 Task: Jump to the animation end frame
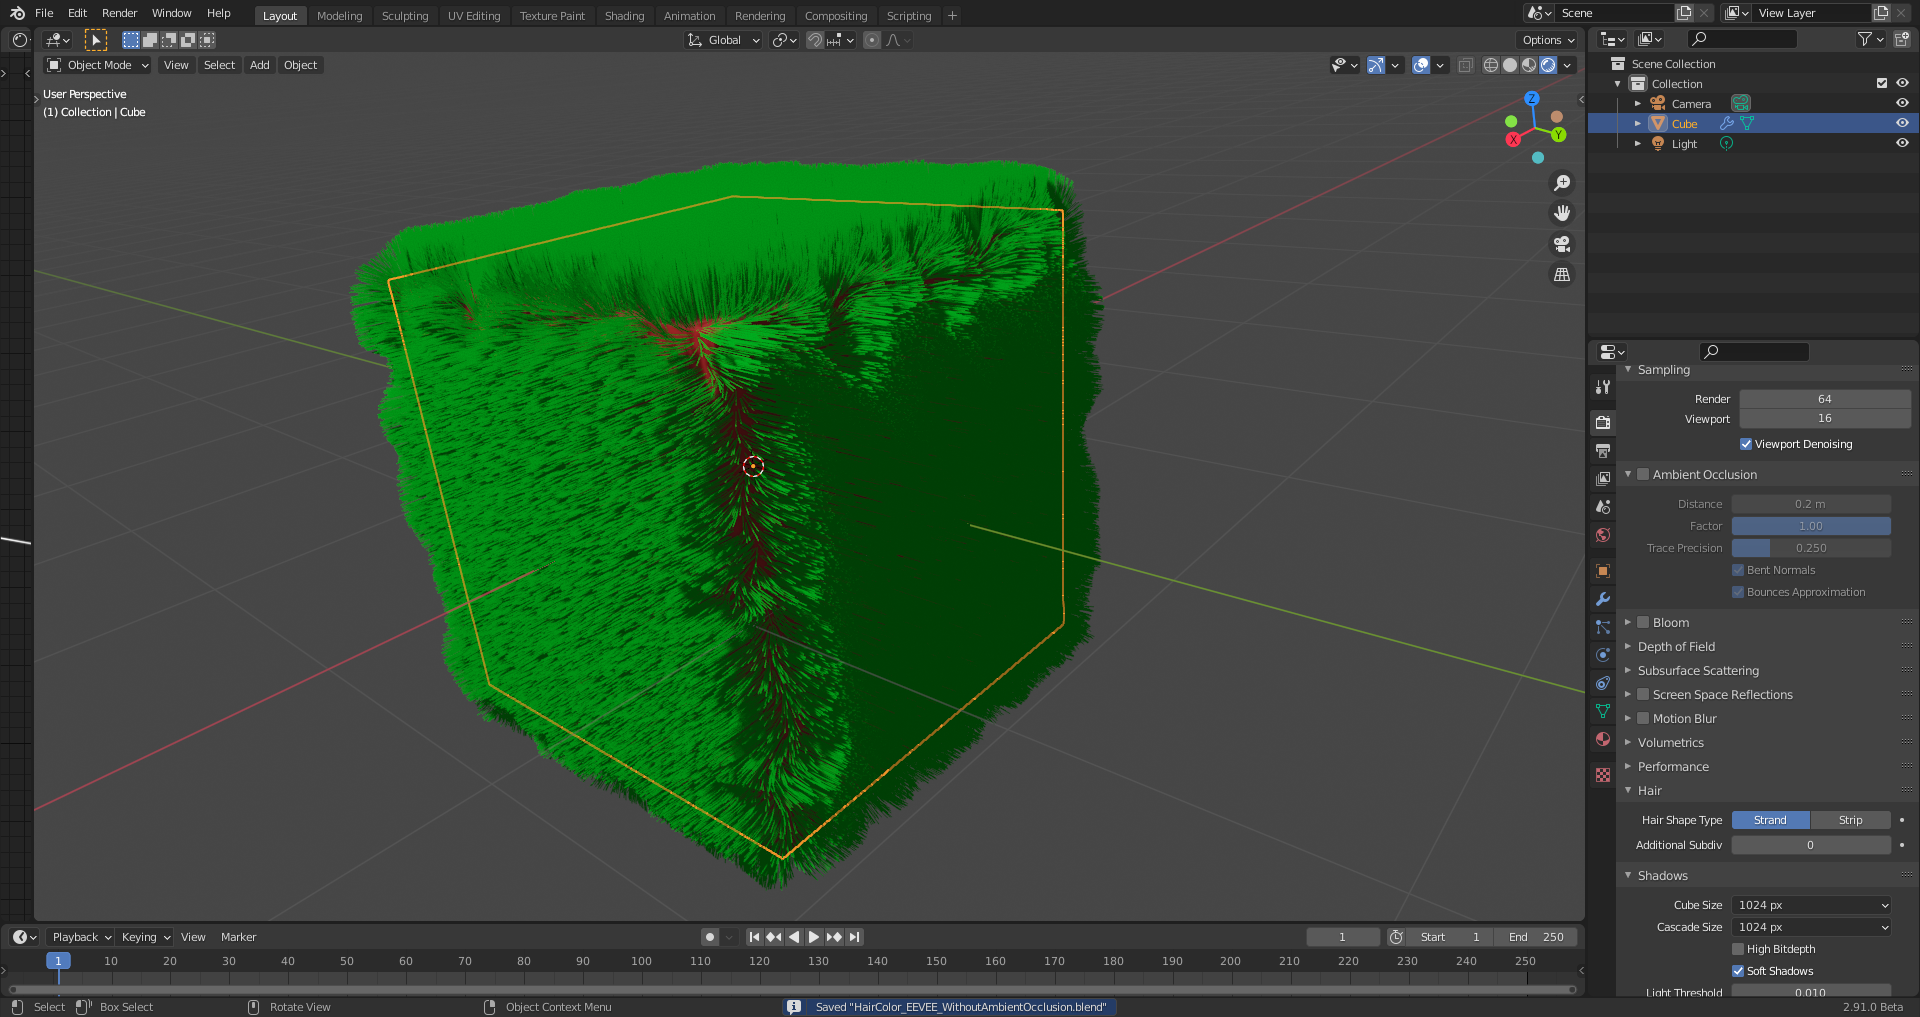coord(854,937)
